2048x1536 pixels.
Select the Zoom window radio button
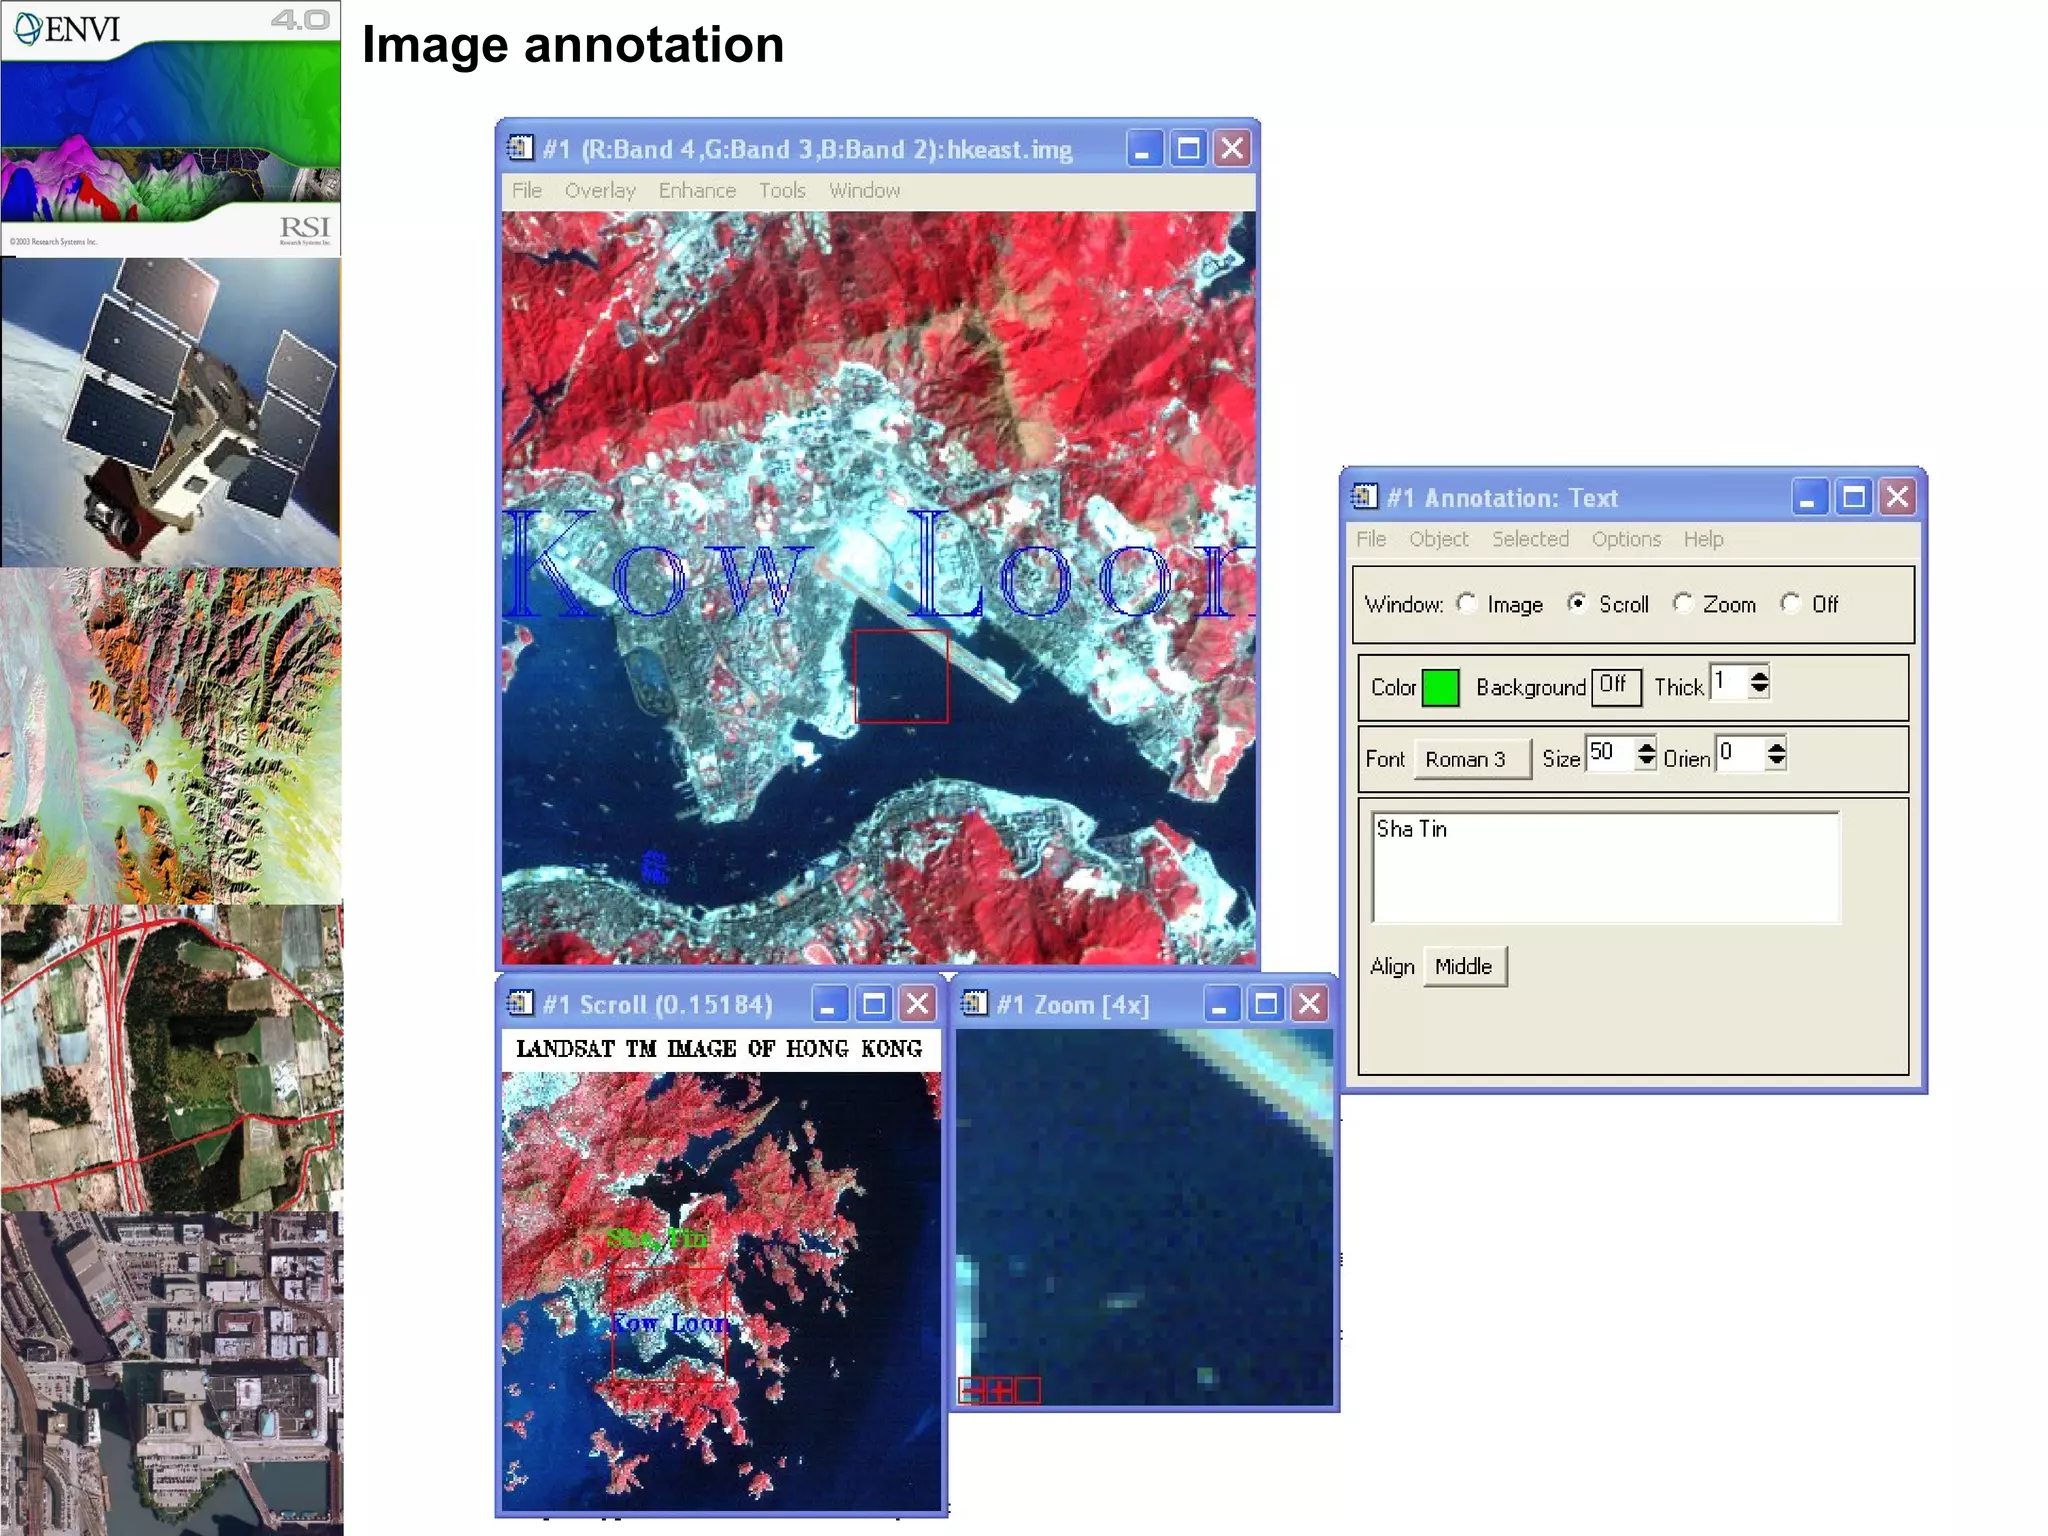pos(1683,603)
